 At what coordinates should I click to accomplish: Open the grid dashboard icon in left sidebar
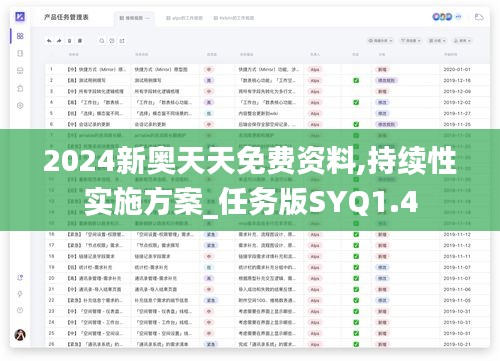(x=20, y=36)
